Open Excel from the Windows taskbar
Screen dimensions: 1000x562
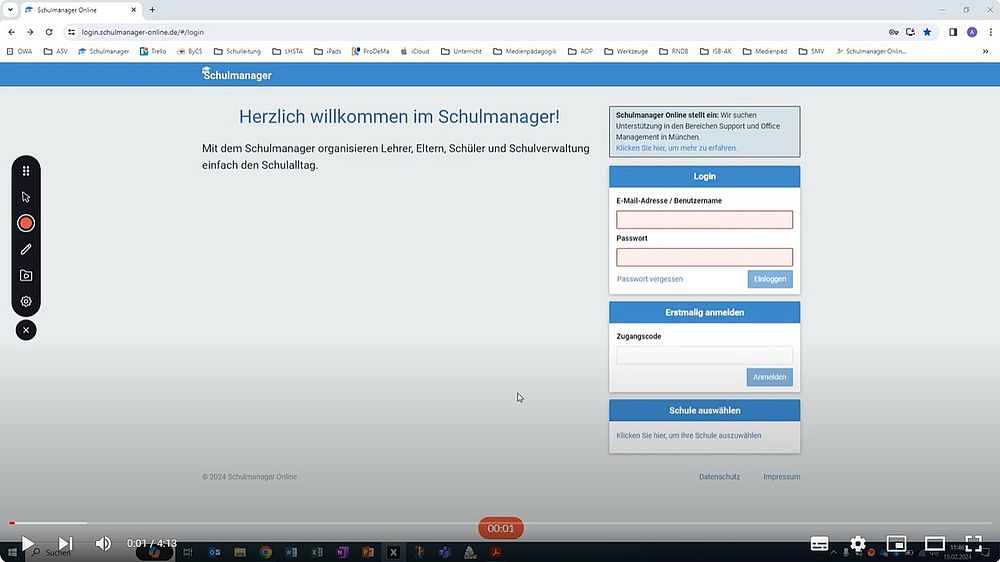click(x=317, y=552)
